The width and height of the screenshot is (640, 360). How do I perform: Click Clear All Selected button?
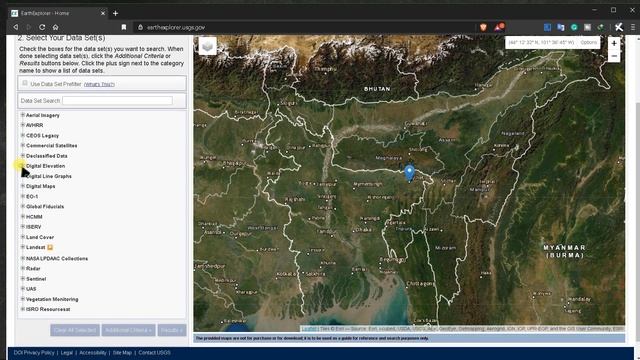point(75,330)
